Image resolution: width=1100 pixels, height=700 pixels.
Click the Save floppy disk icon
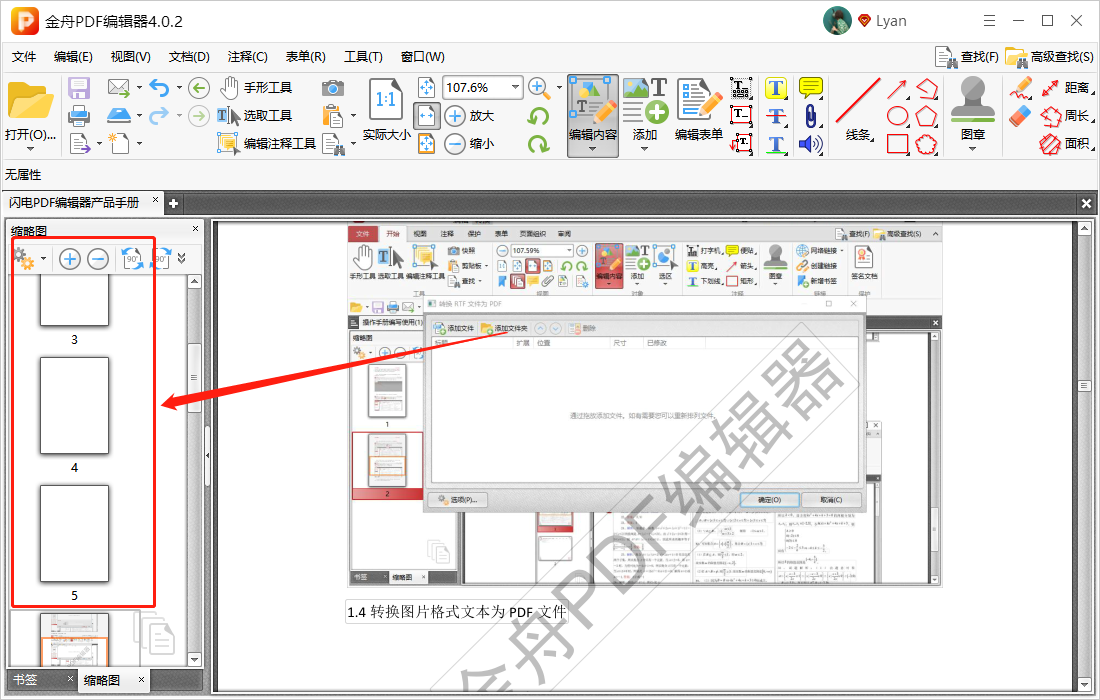79,88
